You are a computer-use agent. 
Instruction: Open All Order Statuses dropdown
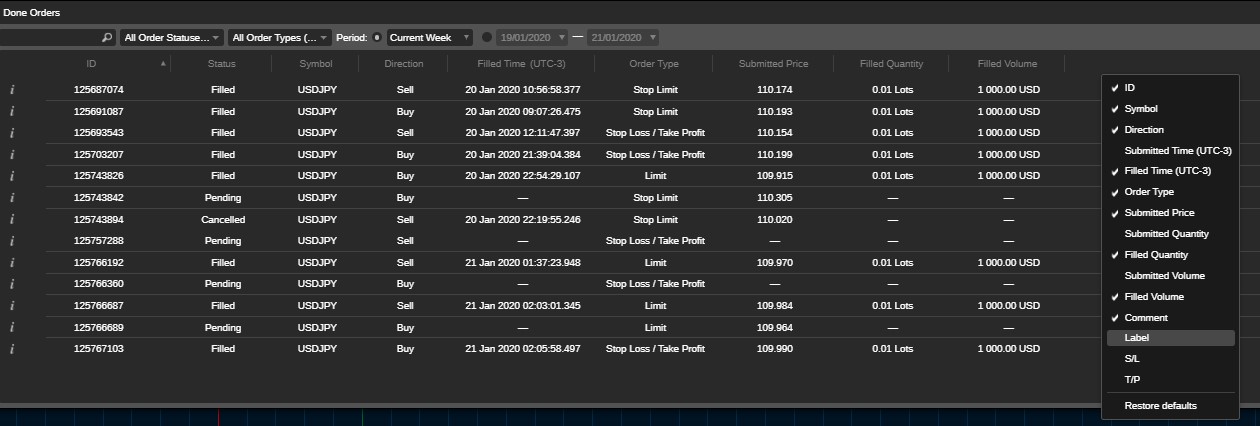(x=172, y=37)
